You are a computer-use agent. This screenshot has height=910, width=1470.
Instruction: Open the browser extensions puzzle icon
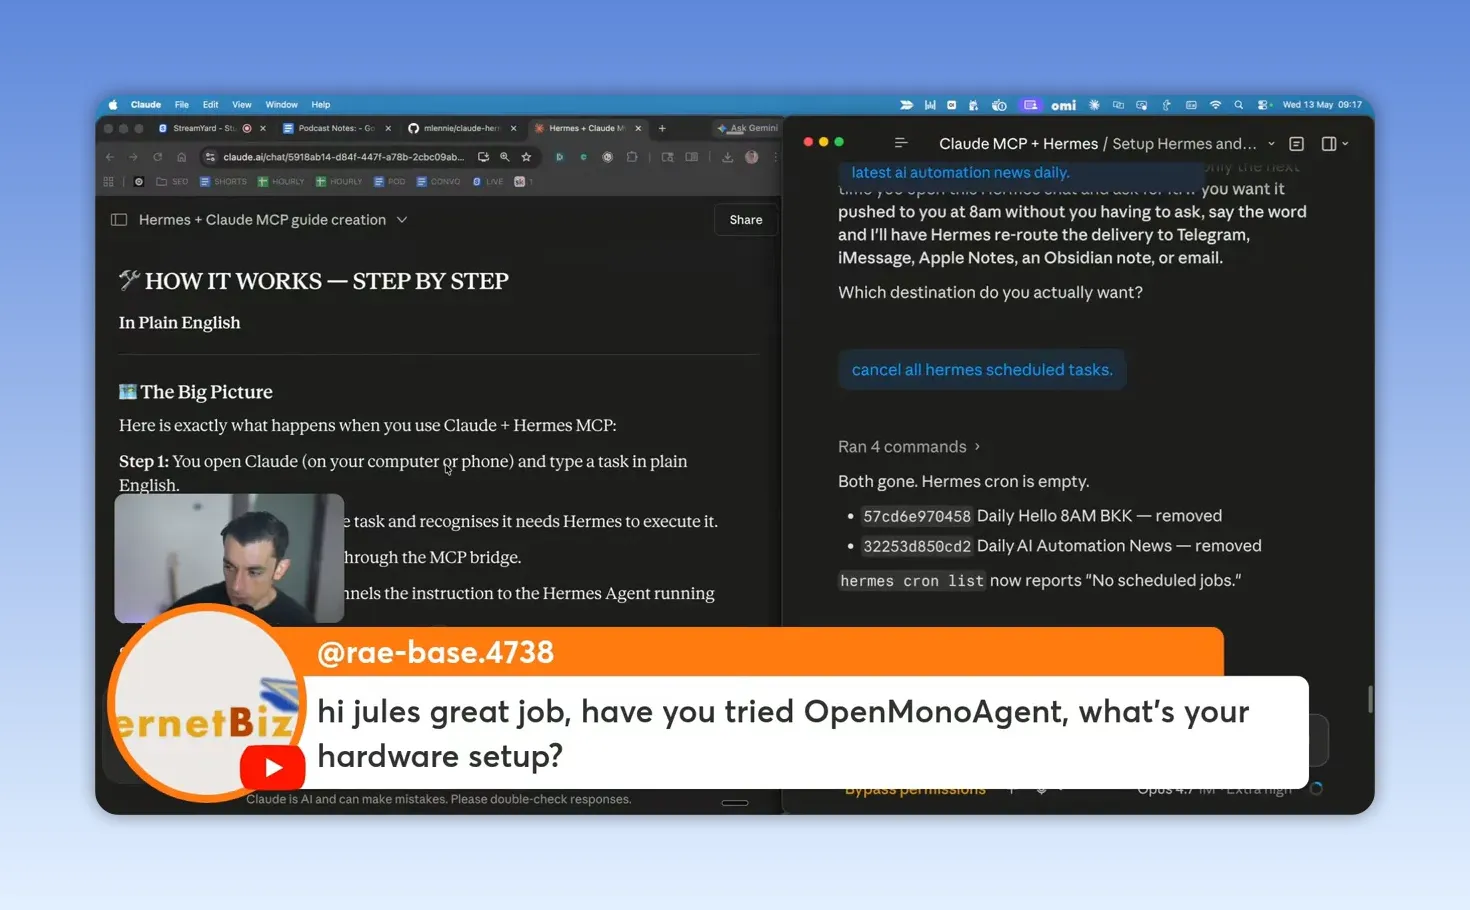click(632, 157)
